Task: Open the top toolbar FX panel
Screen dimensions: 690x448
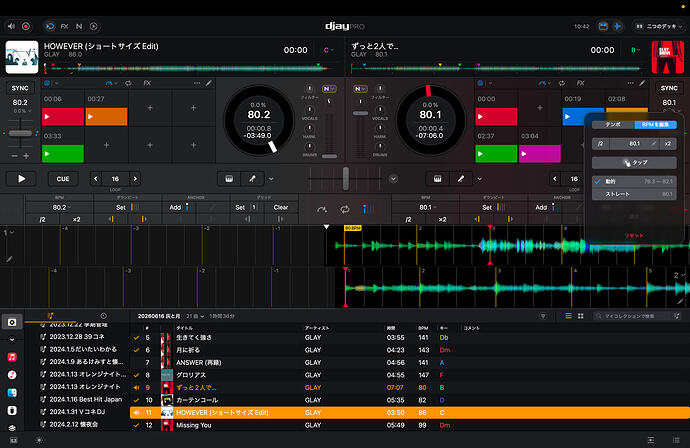Action: coord(64,26)
